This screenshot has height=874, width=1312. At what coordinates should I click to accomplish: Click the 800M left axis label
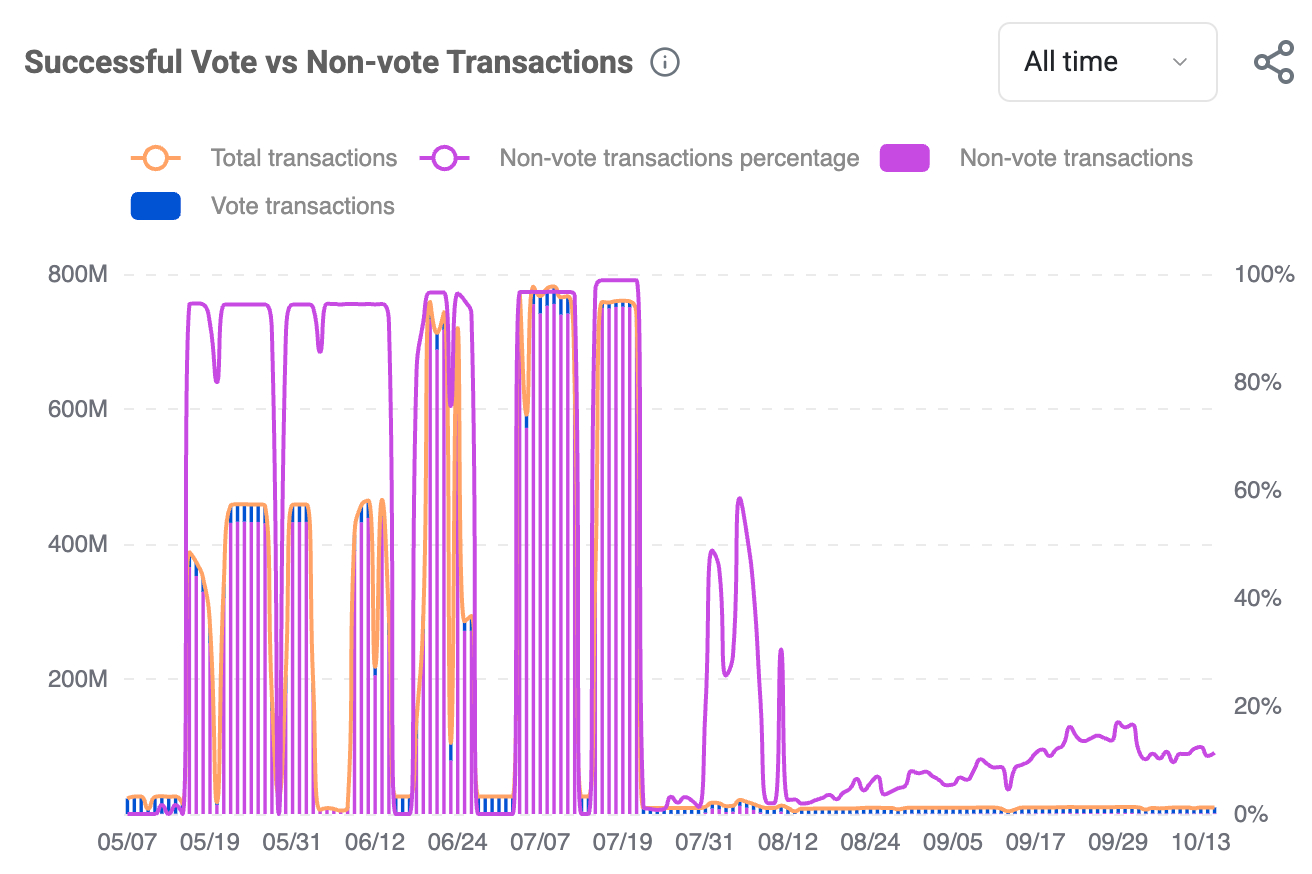[78, 274]
